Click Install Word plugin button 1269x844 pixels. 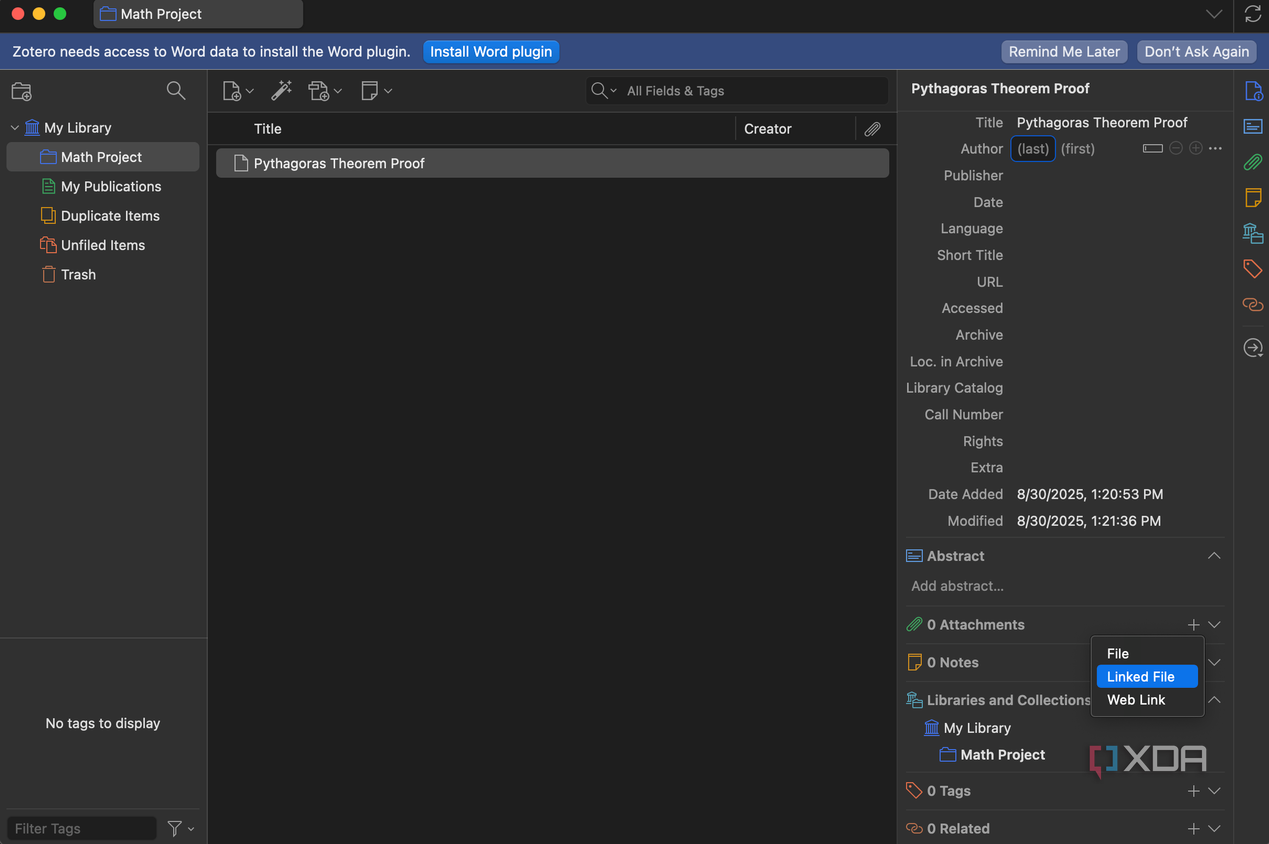(x=491, y=52)
